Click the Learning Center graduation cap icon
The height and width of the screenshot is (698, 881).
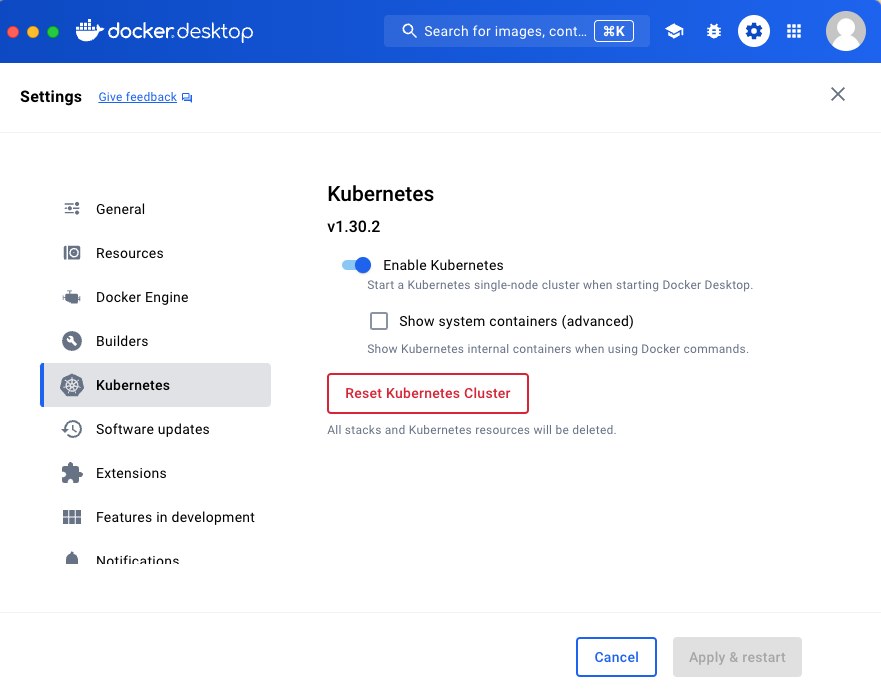point(674,31)
